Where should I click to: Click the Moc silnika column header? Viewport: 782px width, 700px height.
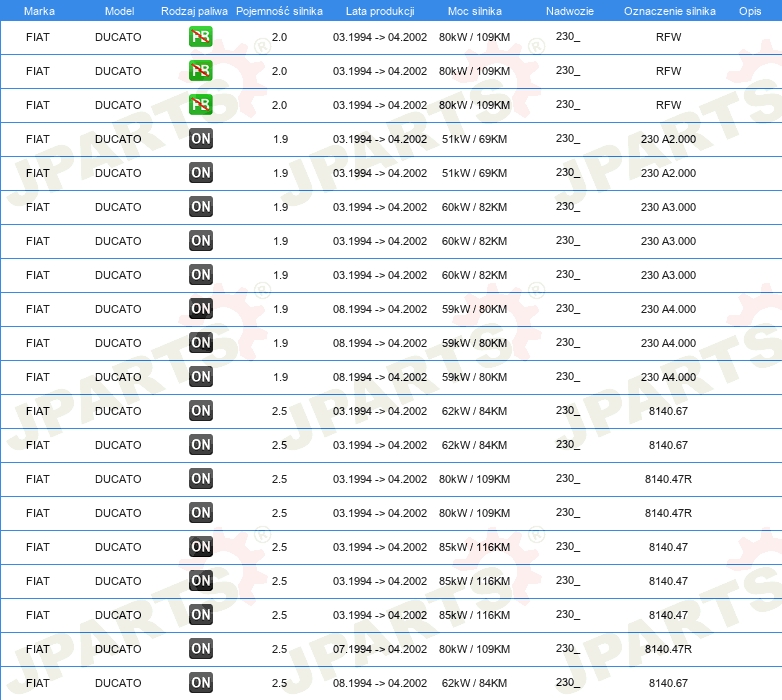474,11
